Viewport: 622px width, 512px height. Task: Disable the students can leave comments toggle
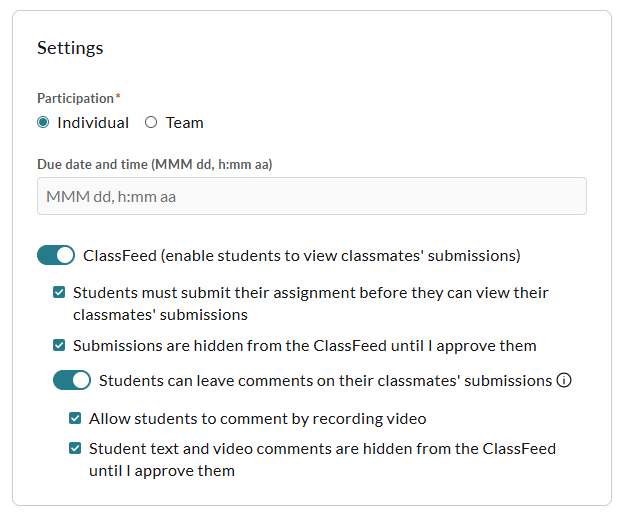point(72,380)
